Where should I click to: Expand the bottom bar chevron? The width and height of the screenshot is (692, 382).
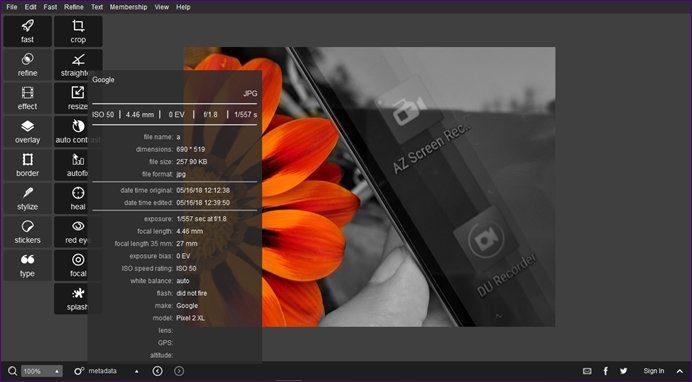(680, 371)
